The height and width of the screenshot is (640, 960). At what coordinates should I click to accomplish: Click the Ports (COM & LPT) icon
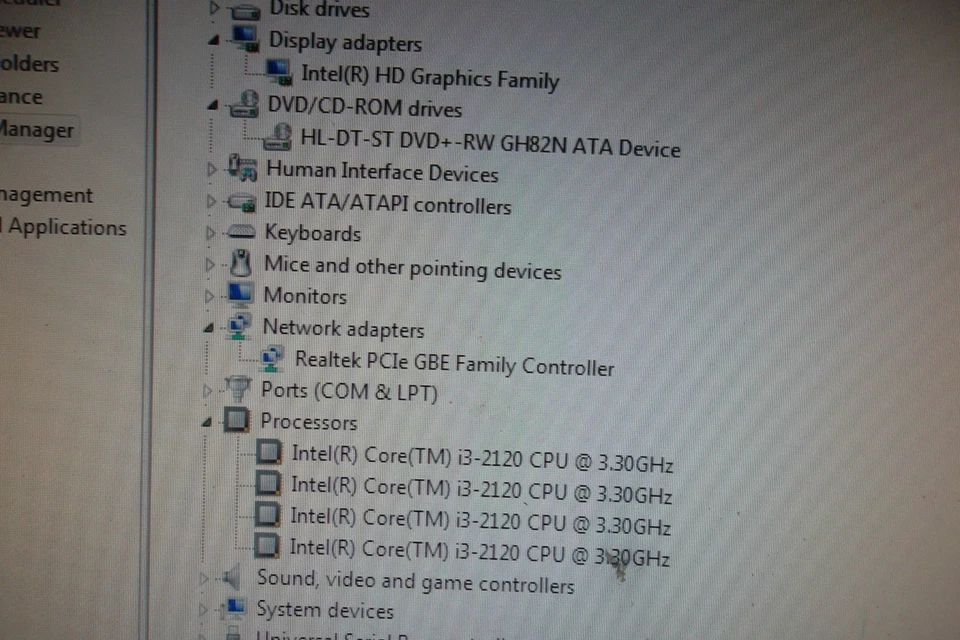(x=236, y=389)
